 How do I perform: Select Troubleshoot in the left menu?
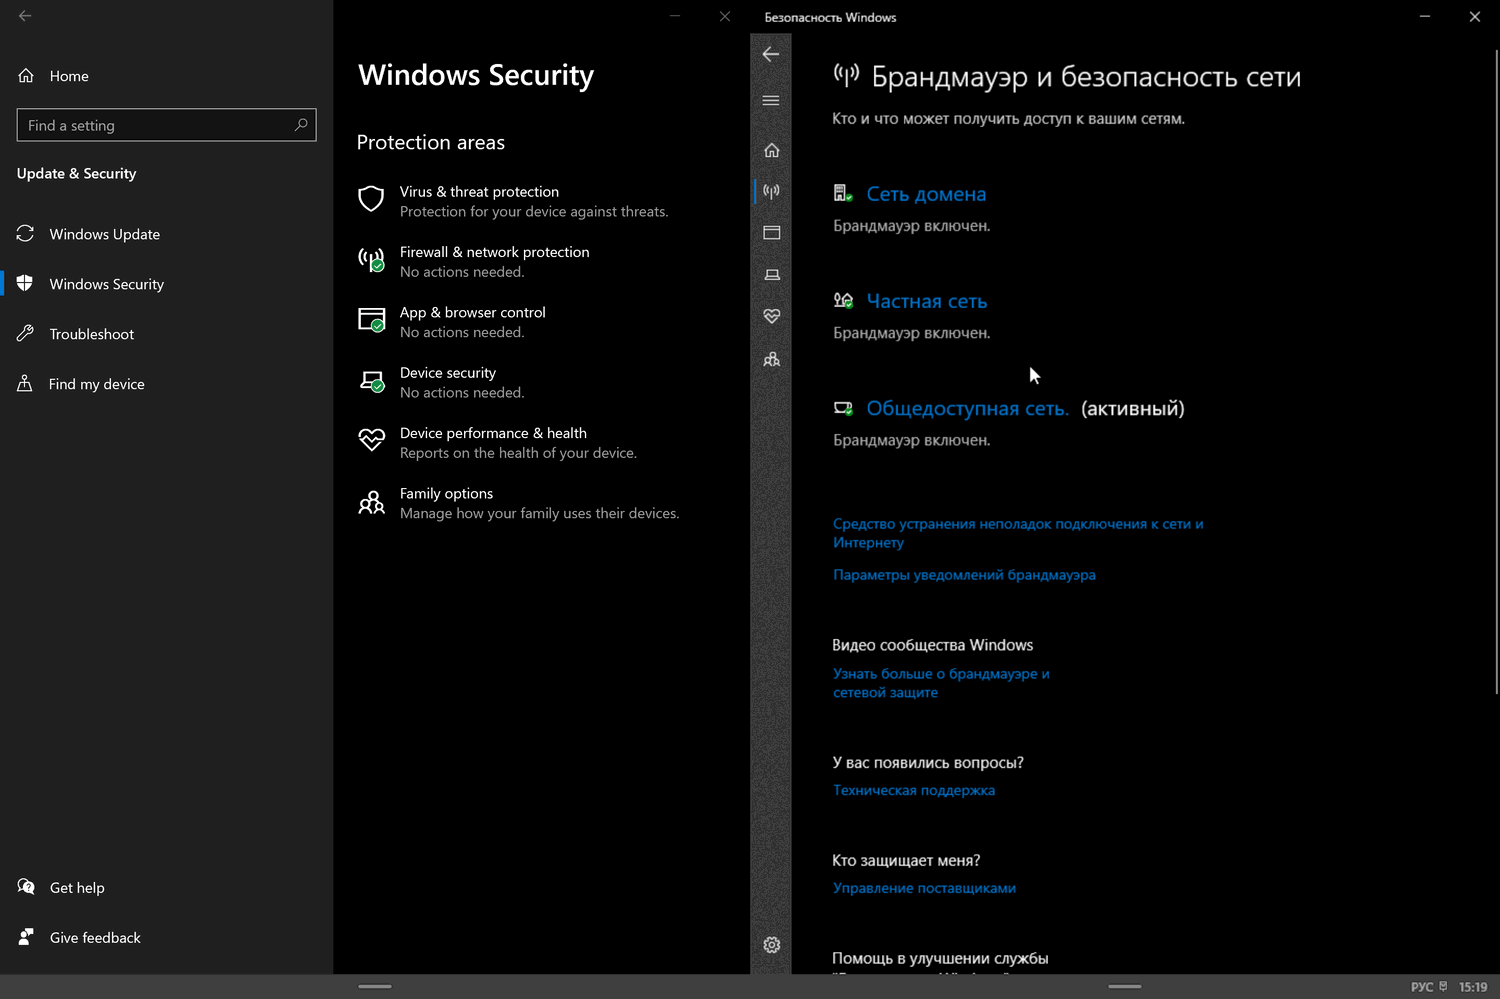91,334
